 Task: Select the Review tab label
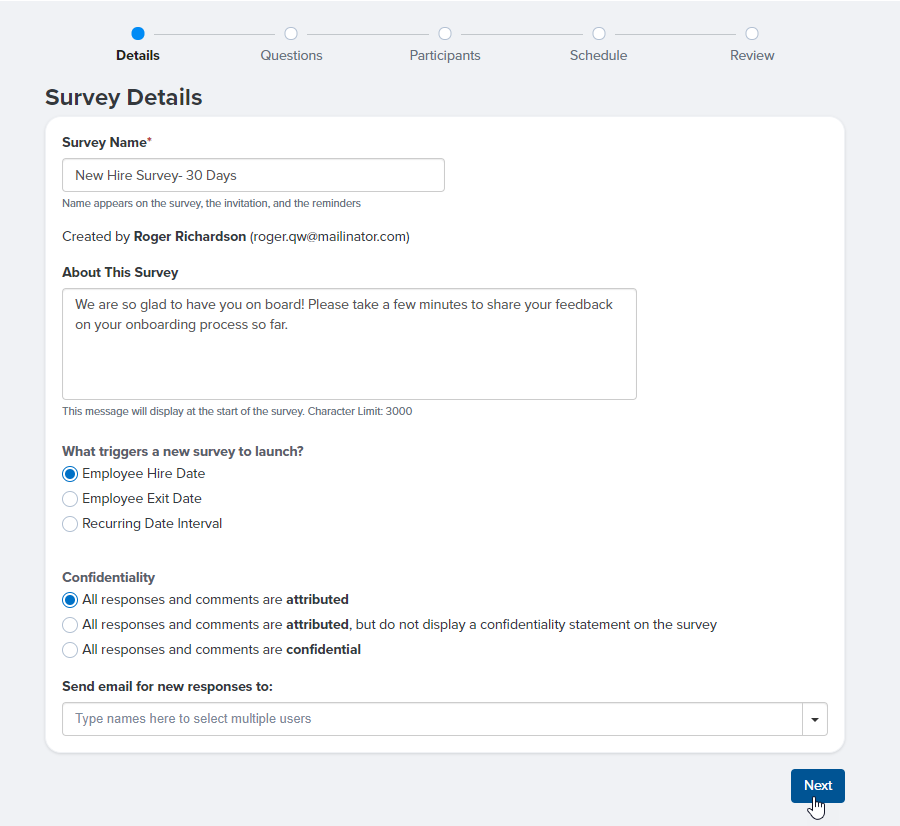click(752, 55)
